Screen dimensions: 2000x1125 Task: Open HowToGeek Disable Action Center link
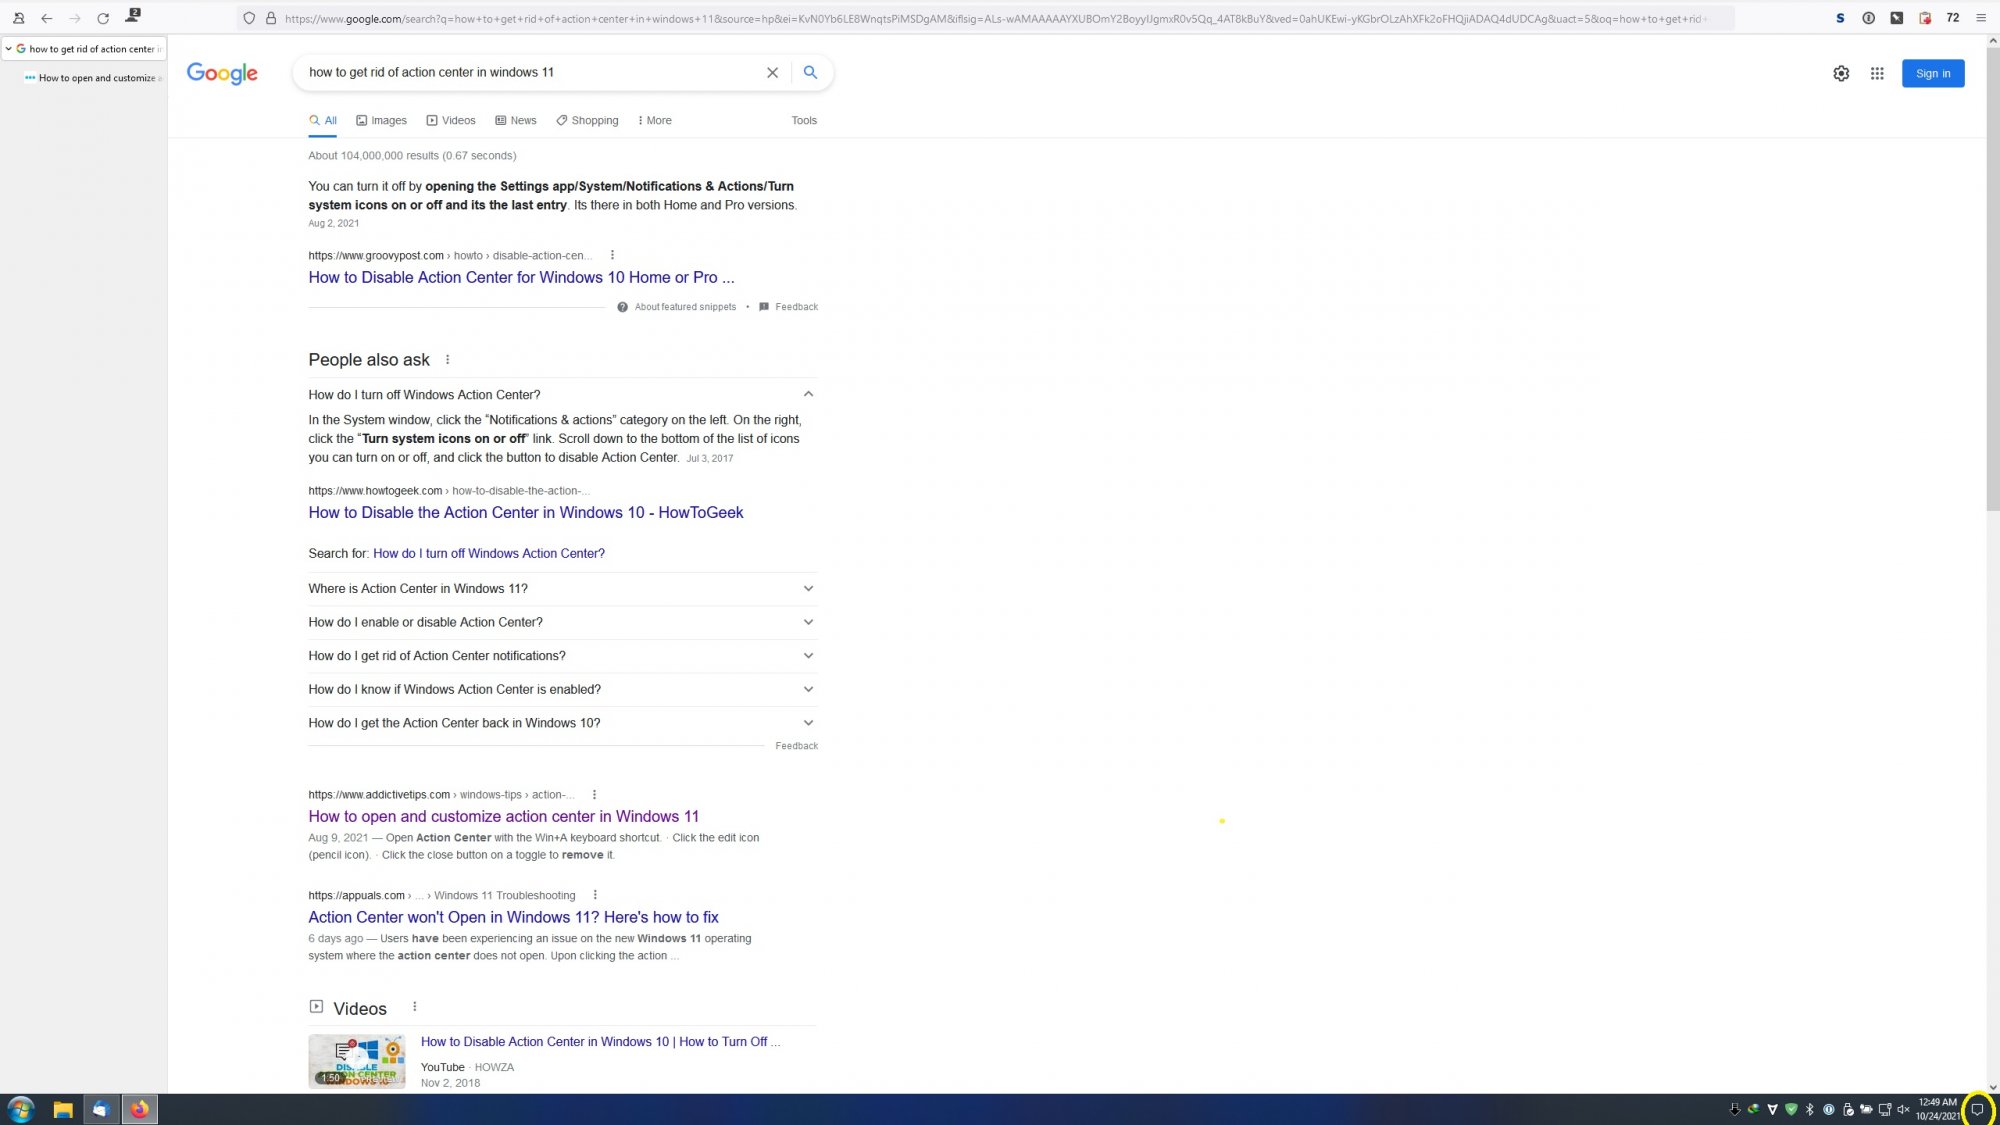tap(525, 512)
